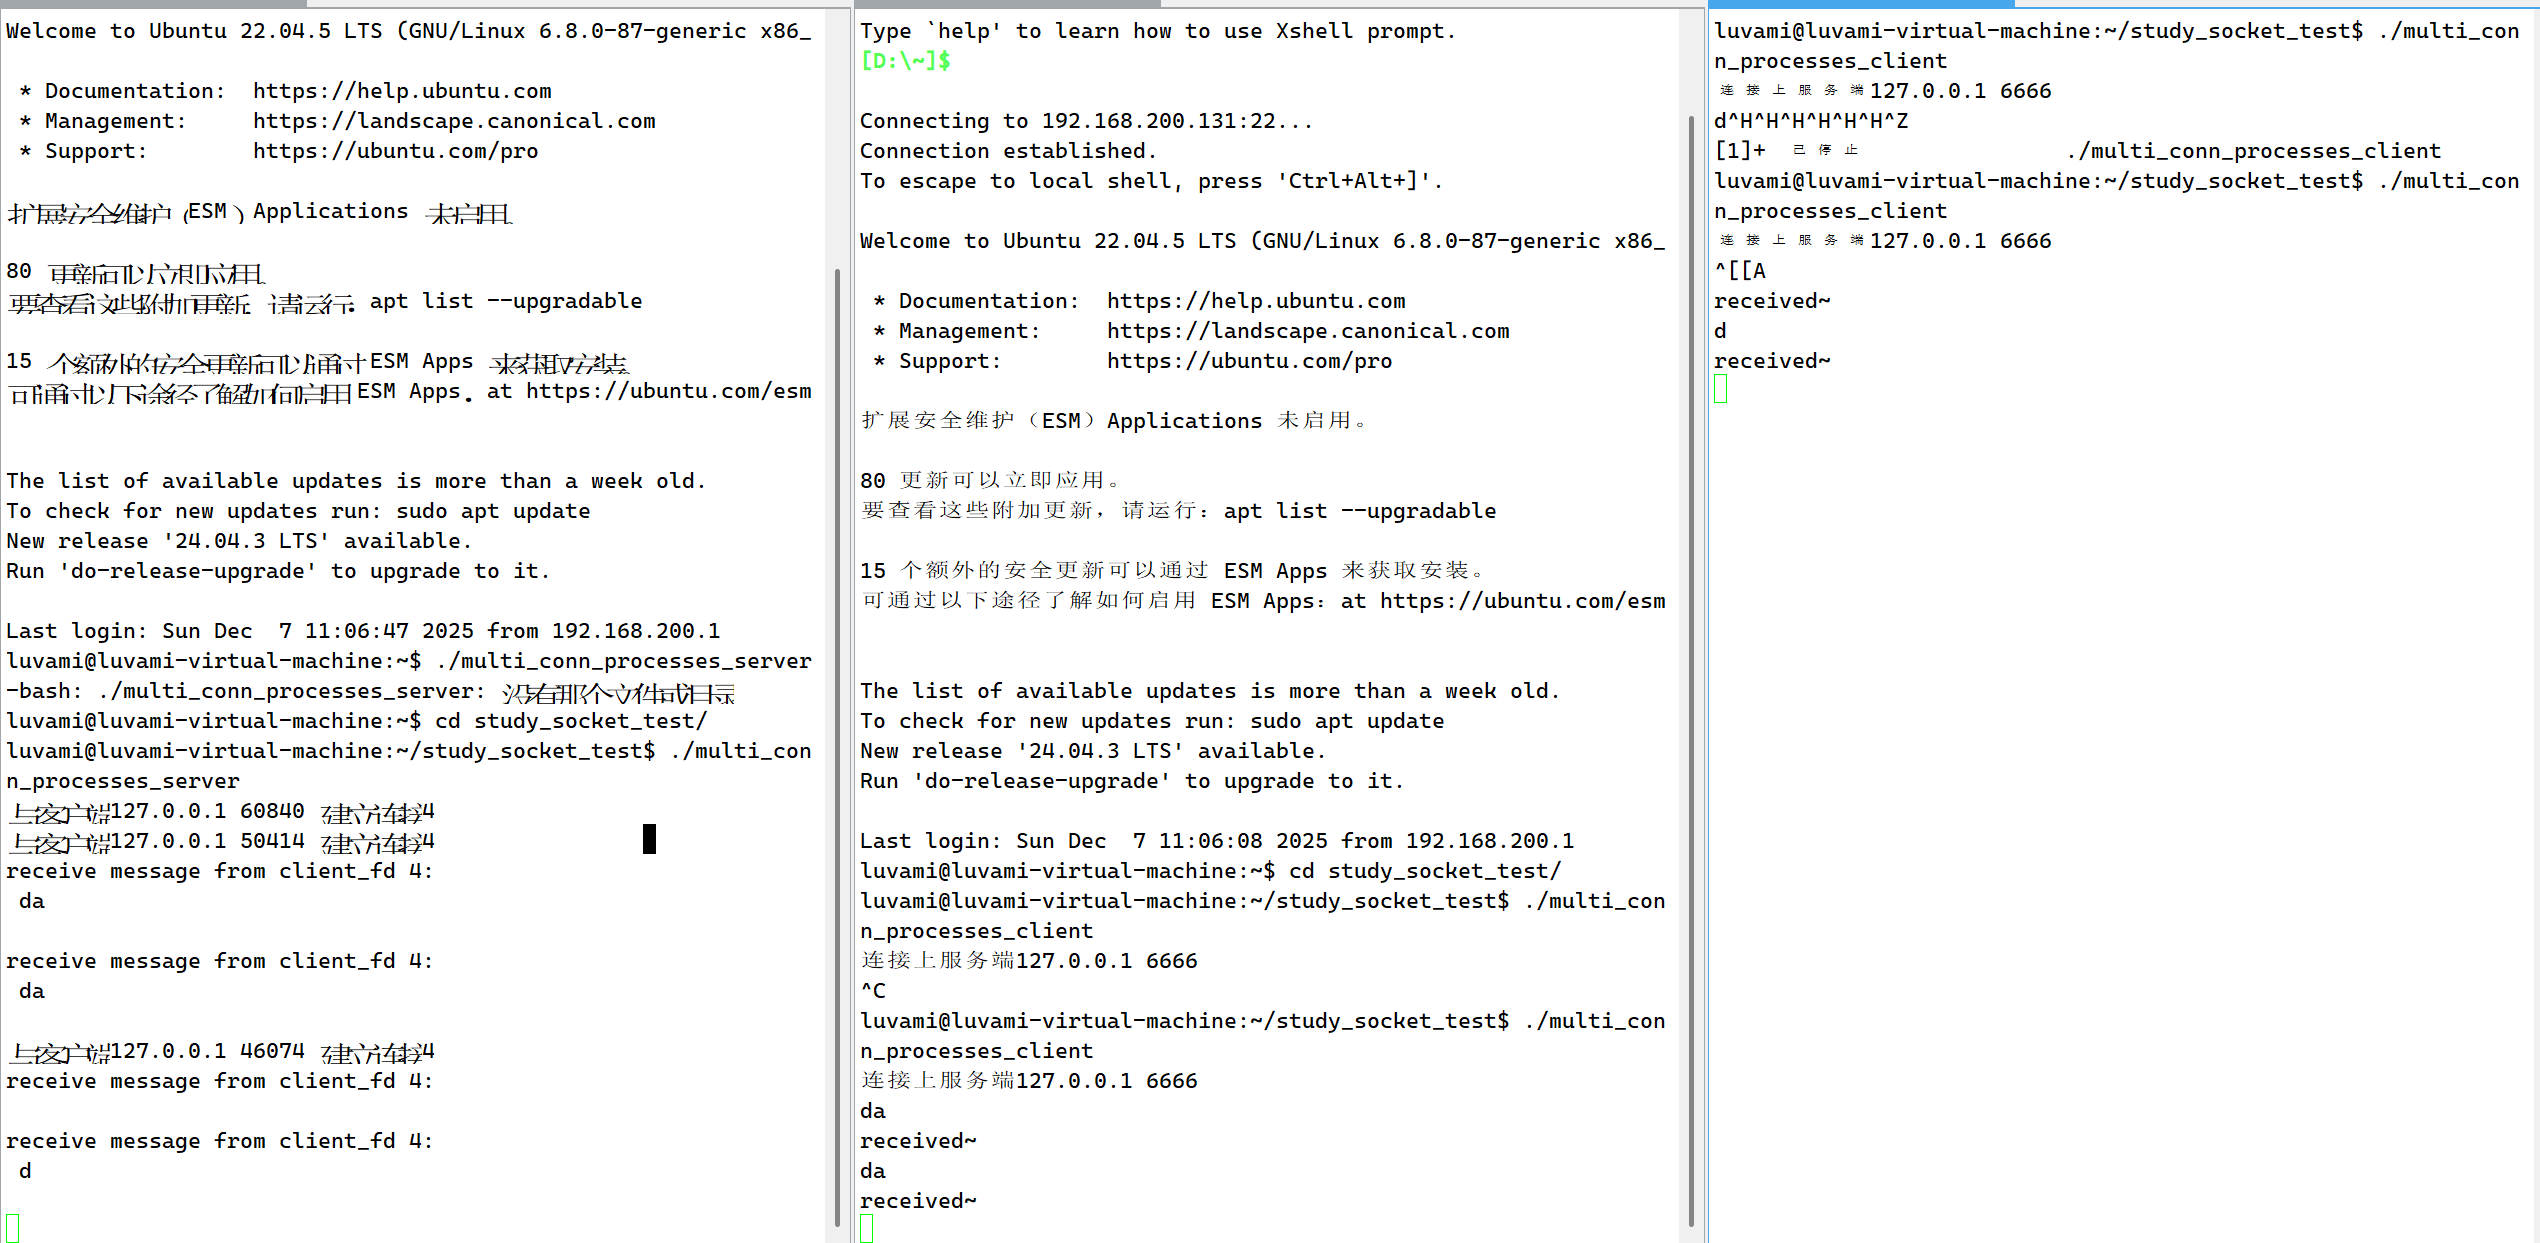Click help.ubuntu.com URL in middle terminal
The width and height of the screenshot is (2540, 1243).
1256,301
